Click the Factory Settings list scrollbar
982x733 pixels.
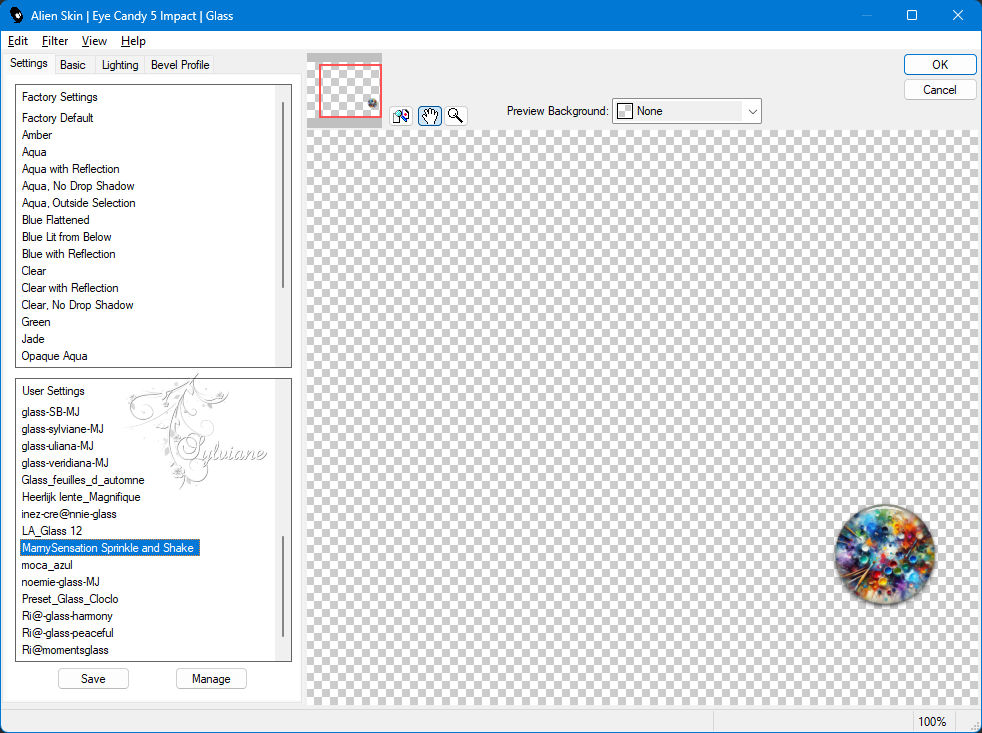coord(283,195)
